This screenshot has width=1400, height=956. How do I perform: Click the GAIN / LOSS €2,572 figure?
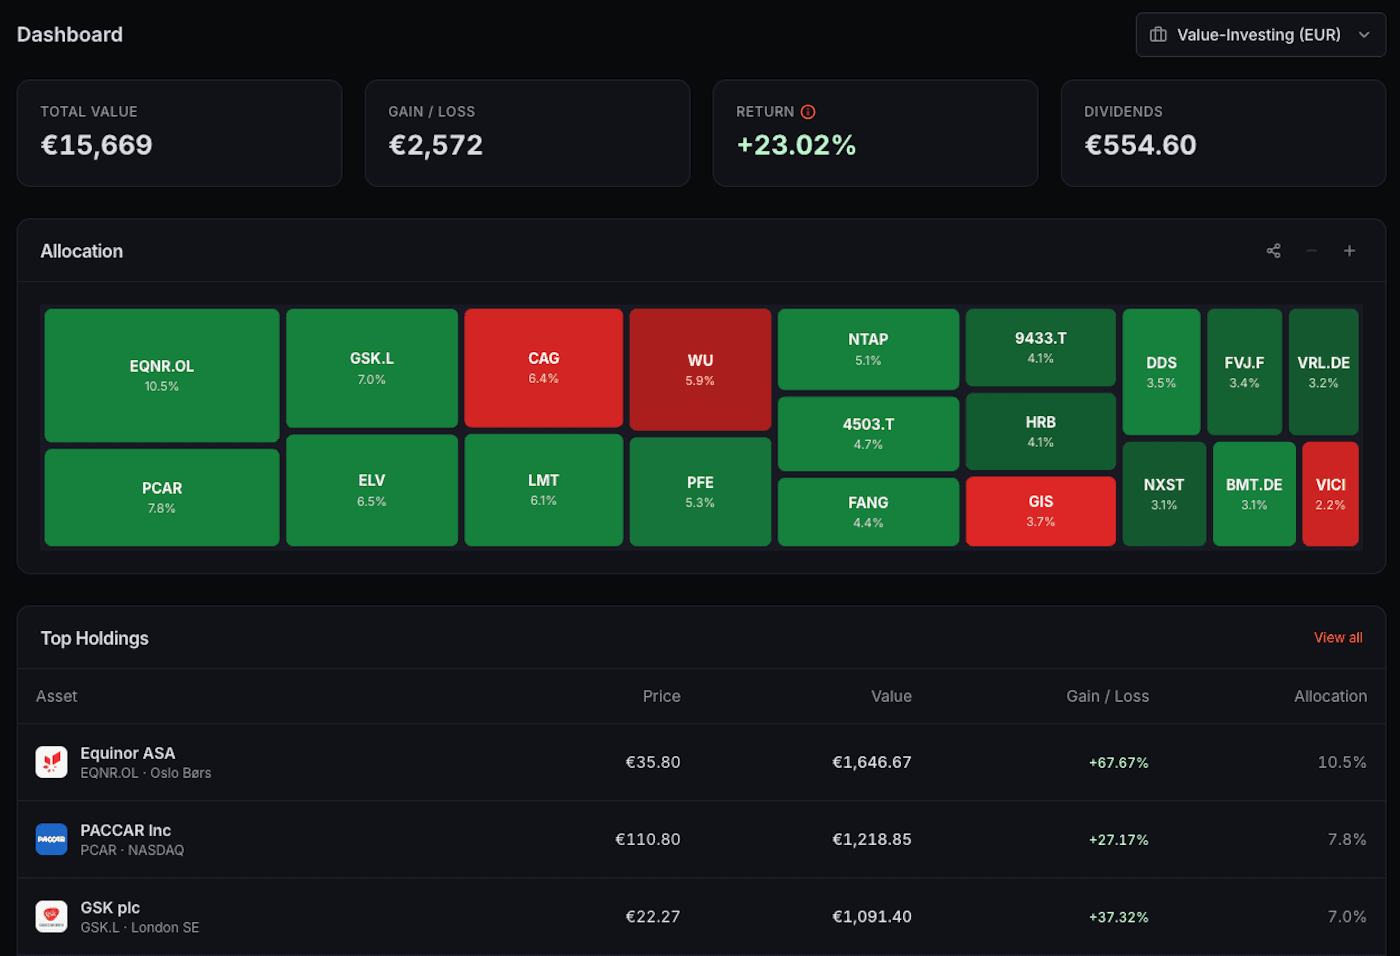point(436,145)
